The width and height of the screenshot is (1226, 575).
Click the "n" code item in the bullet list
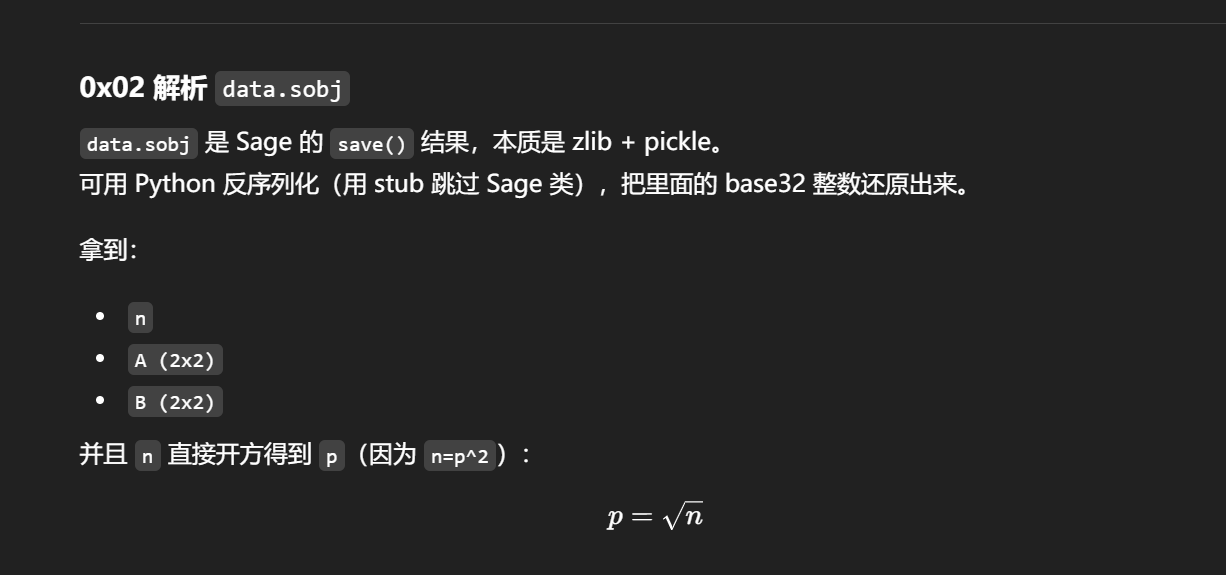tap(140, 319)
